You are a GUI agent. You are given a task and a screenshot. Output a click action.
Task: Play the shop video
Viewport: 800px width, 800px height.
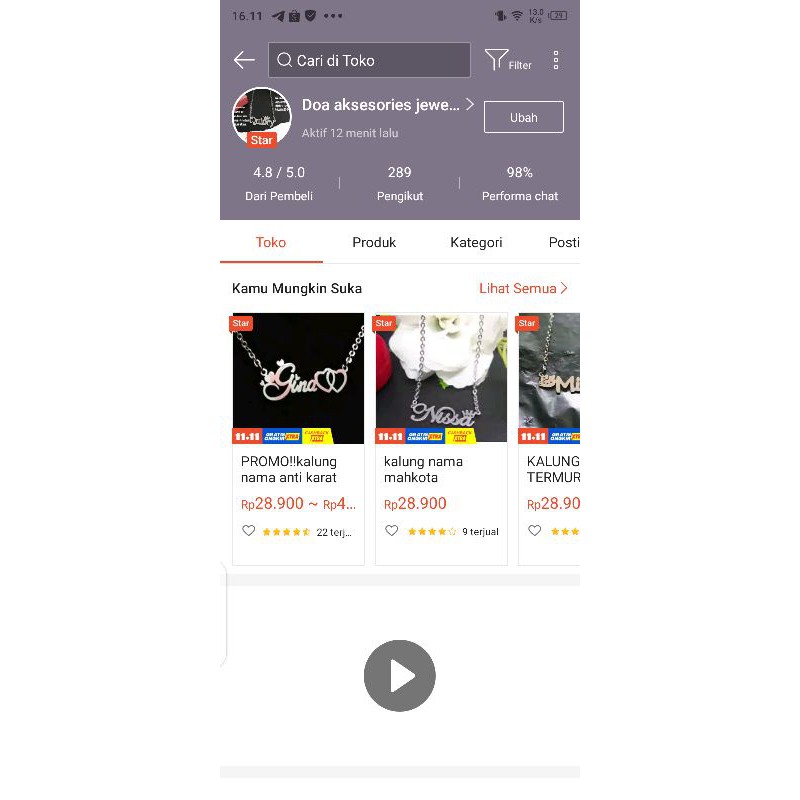click(x=399, y=676)
